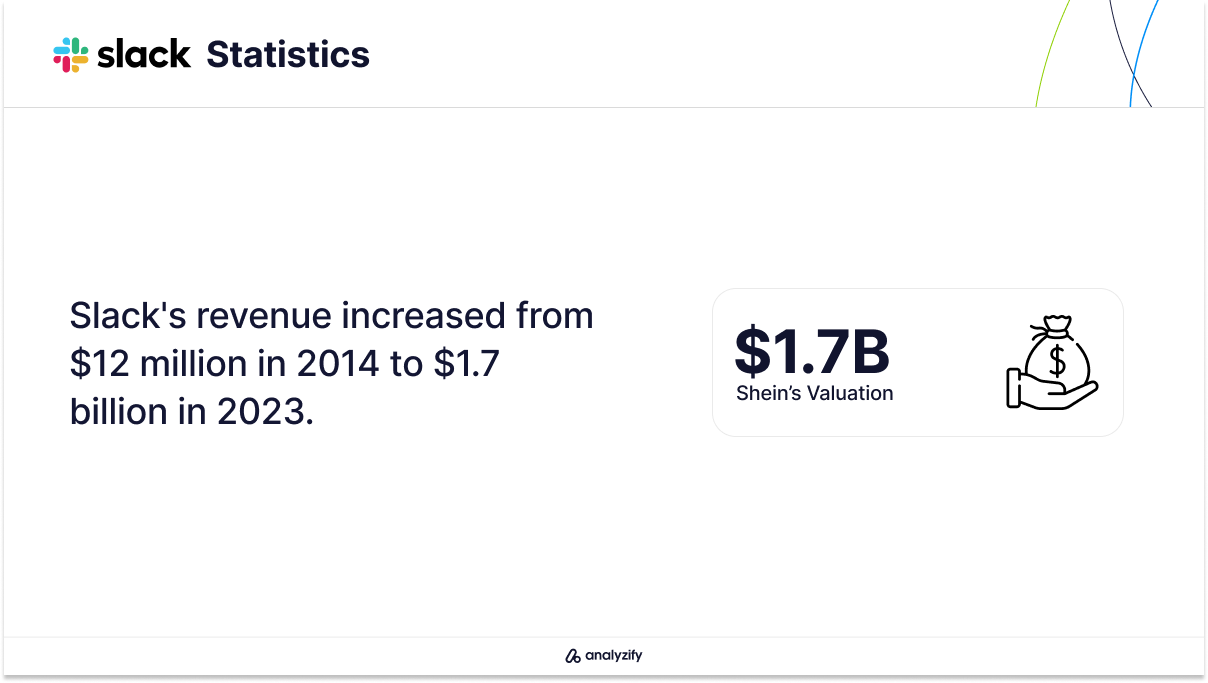Click the "Shein's Valuation" caption
The width and height of the screenshot is (1208, 683).
click(x=815, y=393)
